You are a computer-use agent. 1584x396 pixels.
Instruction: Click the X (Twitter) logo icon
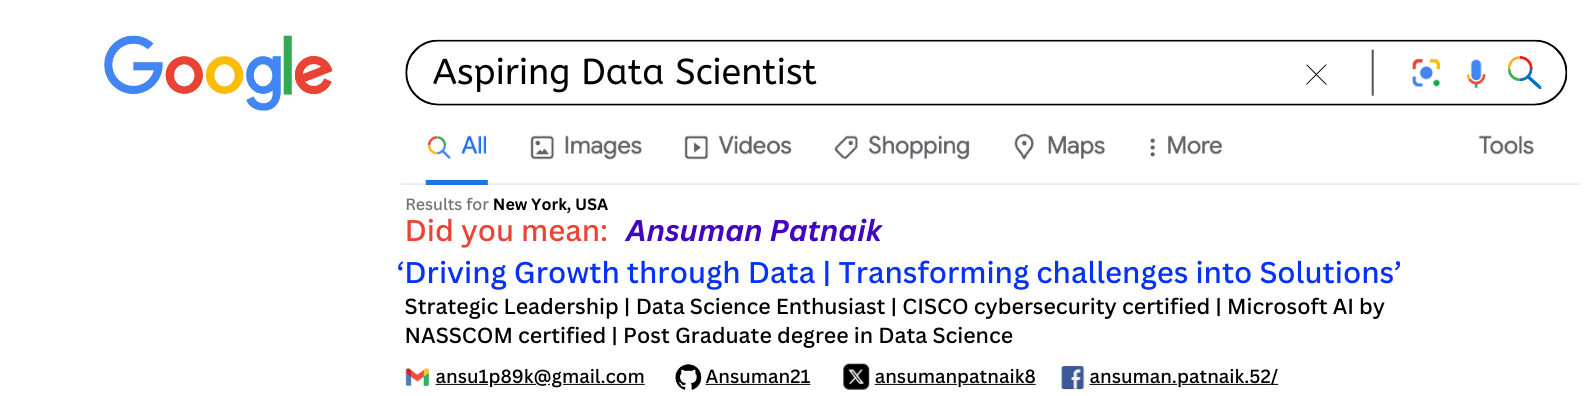856,377
